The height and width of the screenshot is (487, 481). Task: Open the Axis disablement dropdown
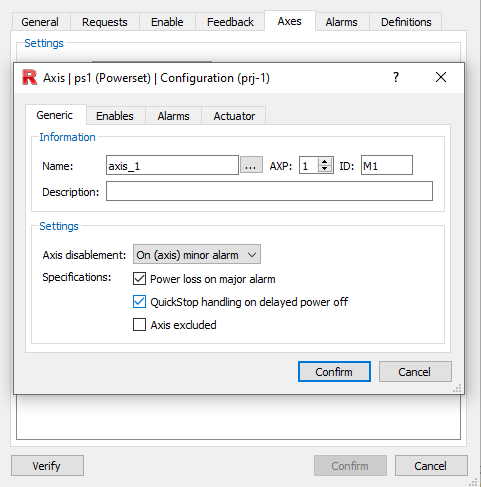pos(197,255)
